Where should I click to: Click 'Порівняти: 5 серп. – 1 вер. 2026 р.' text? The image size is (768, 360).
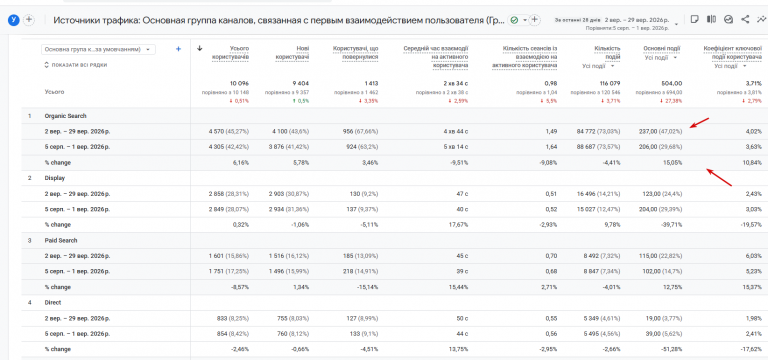click(627, 28)
